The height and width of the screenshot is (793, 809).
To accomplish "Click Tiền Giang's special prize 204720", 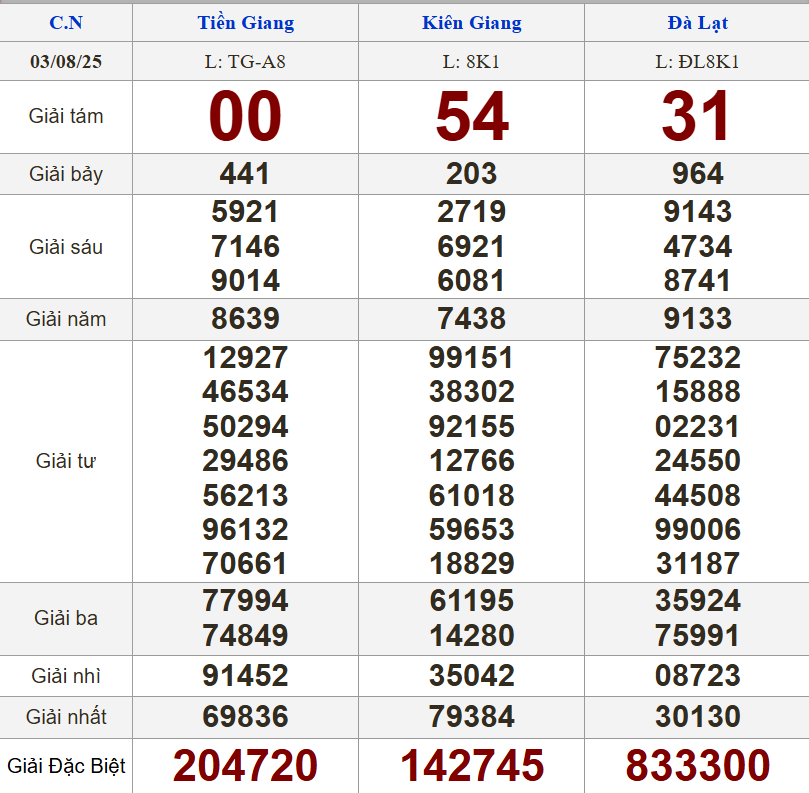I will (x=245, y=766).
